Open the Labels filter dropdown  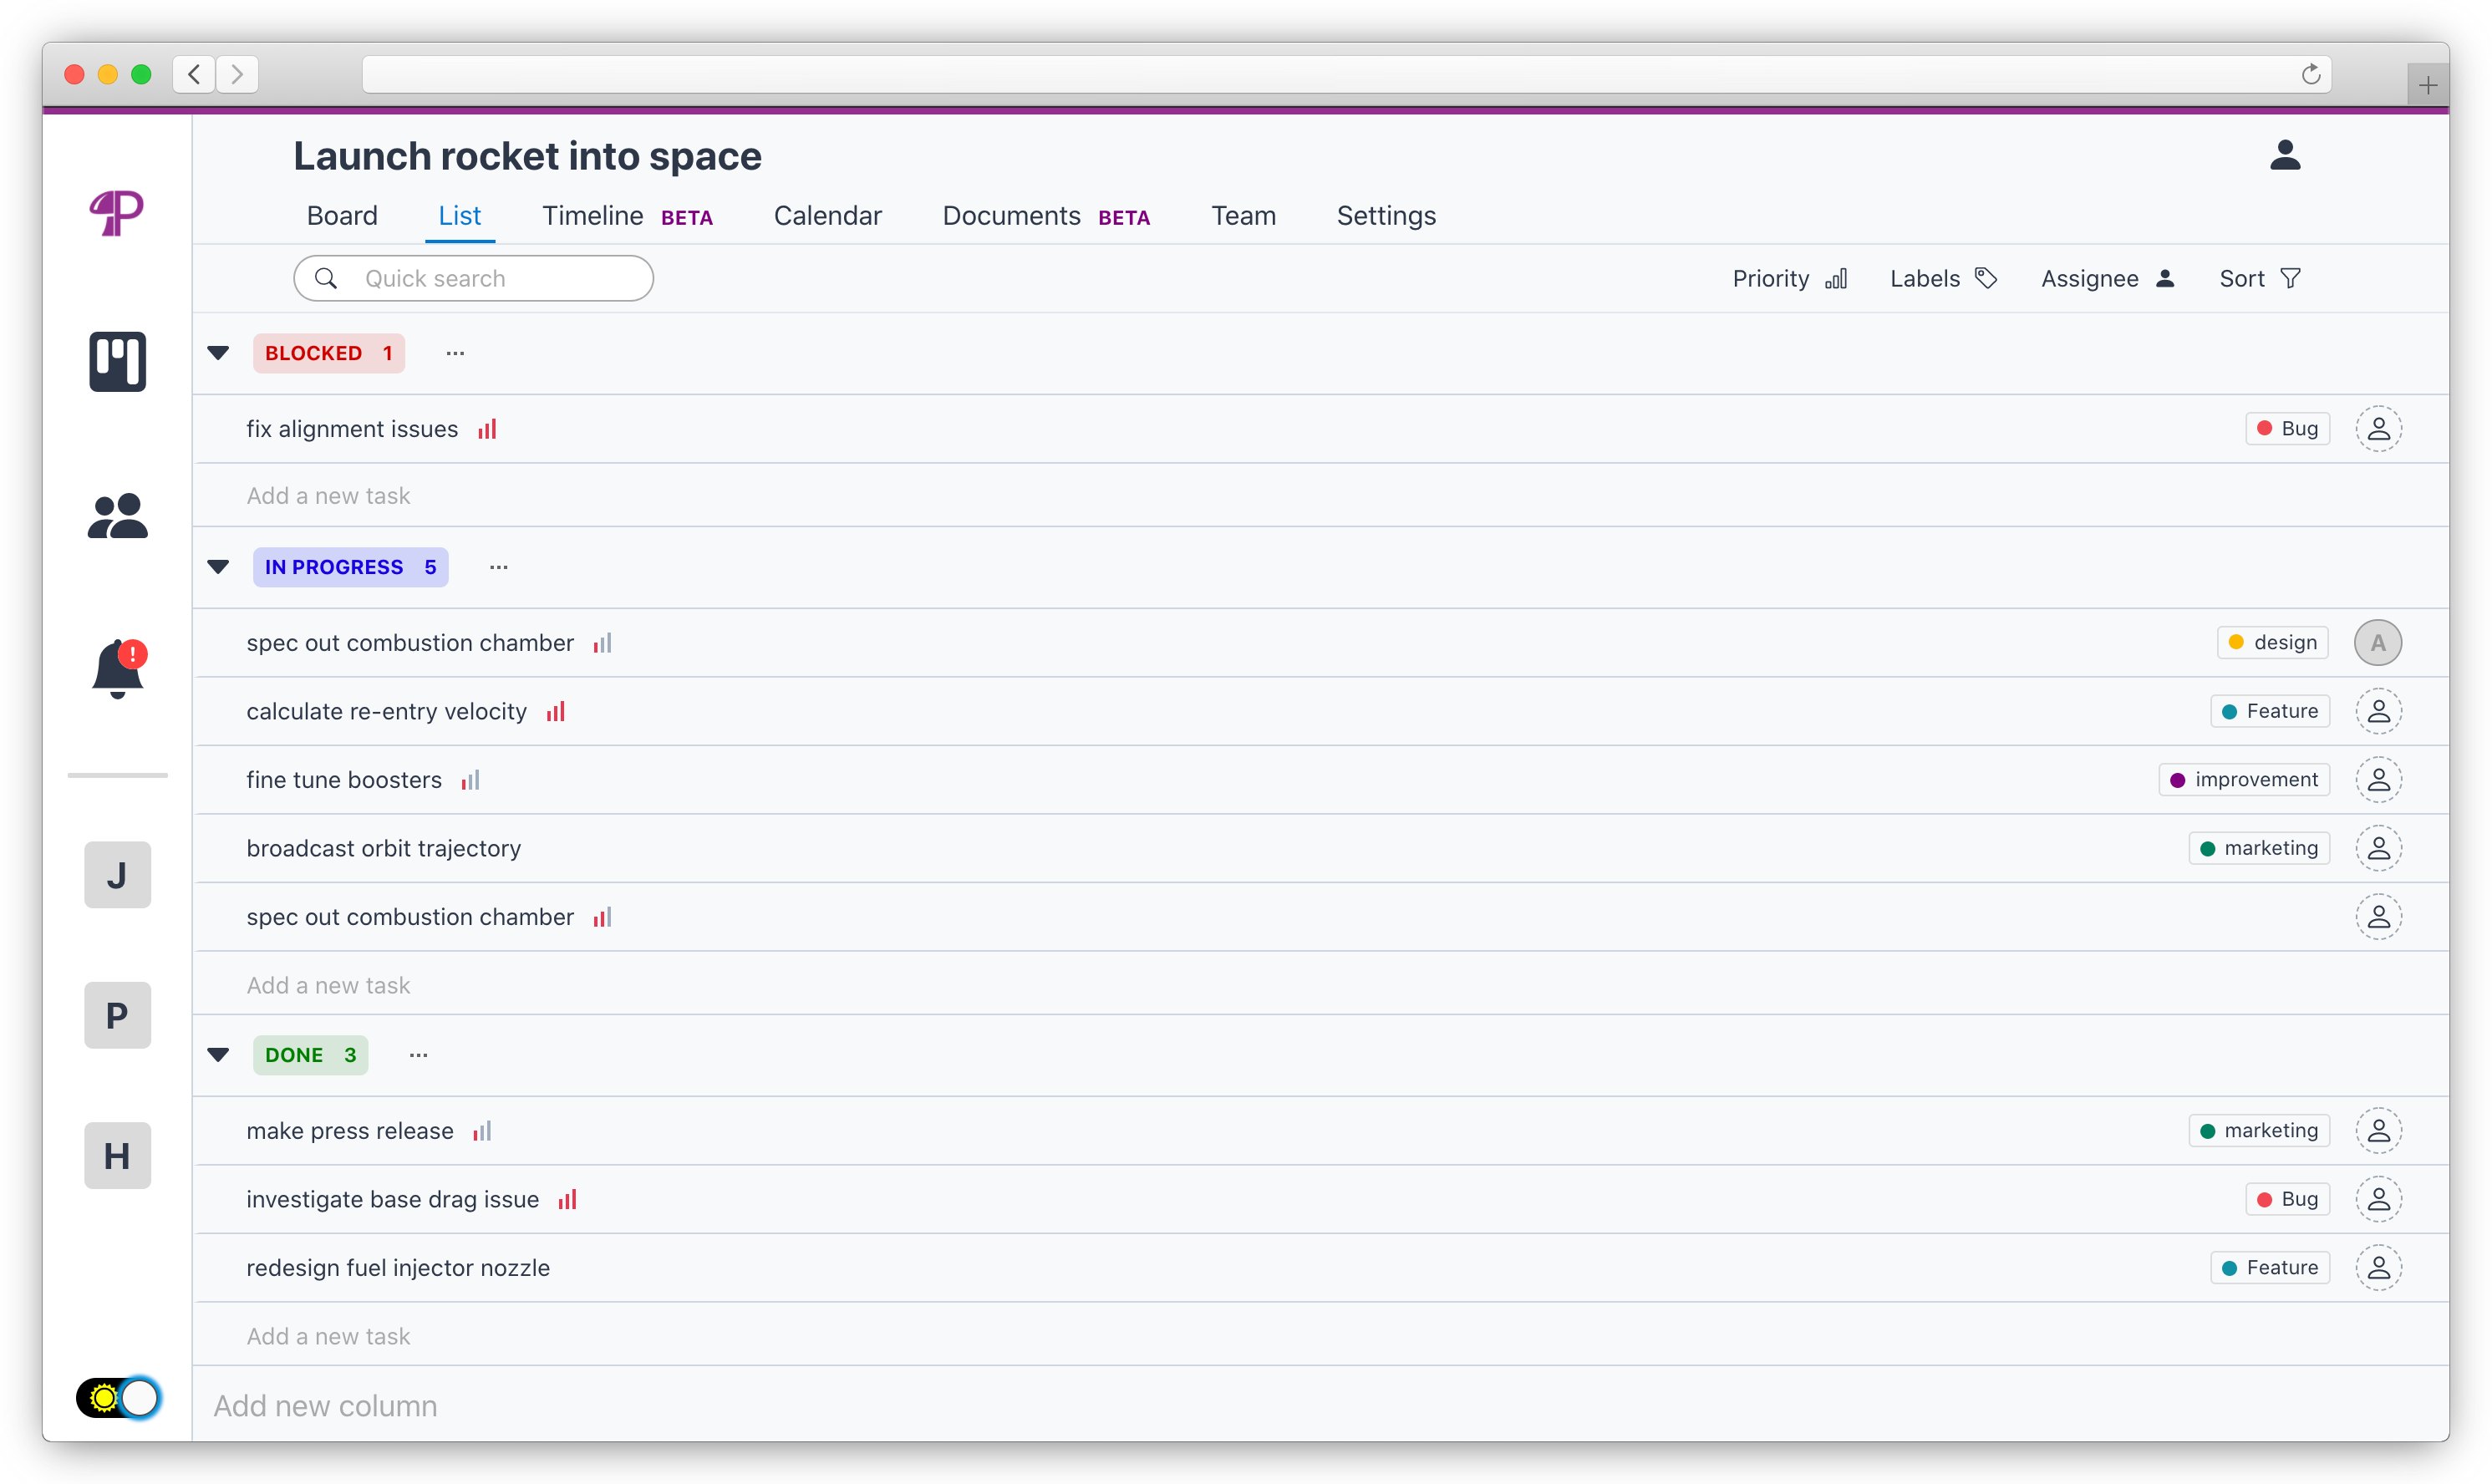(x=1942, y=279)
